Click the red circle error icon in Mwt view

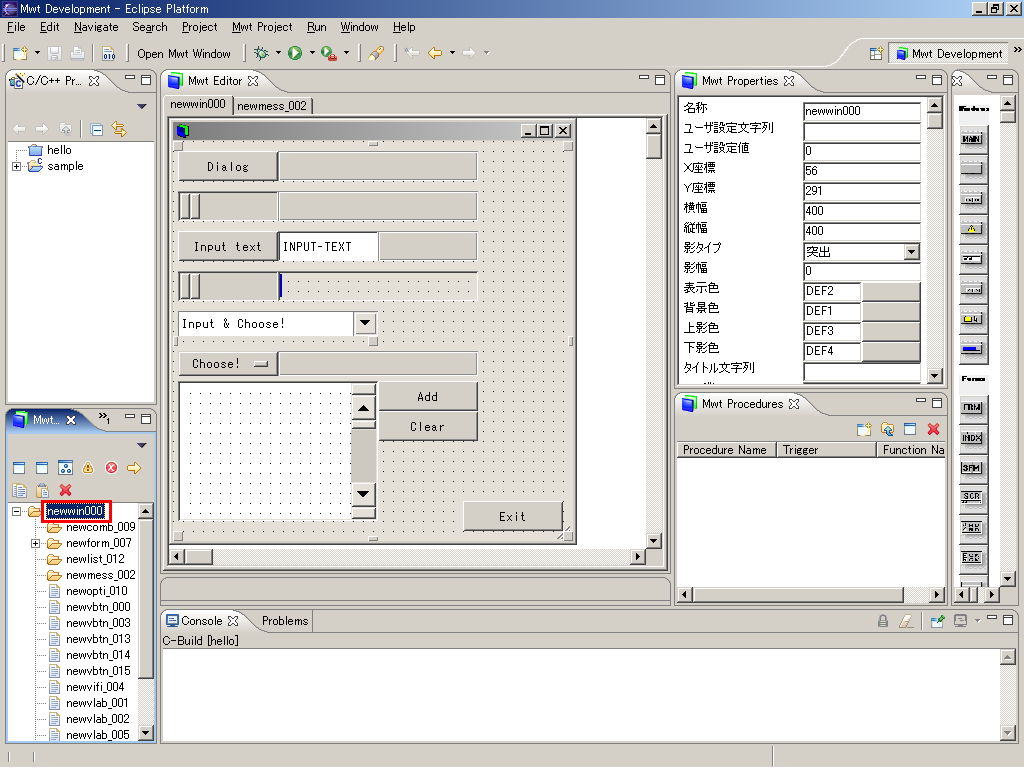pos(112,468)
